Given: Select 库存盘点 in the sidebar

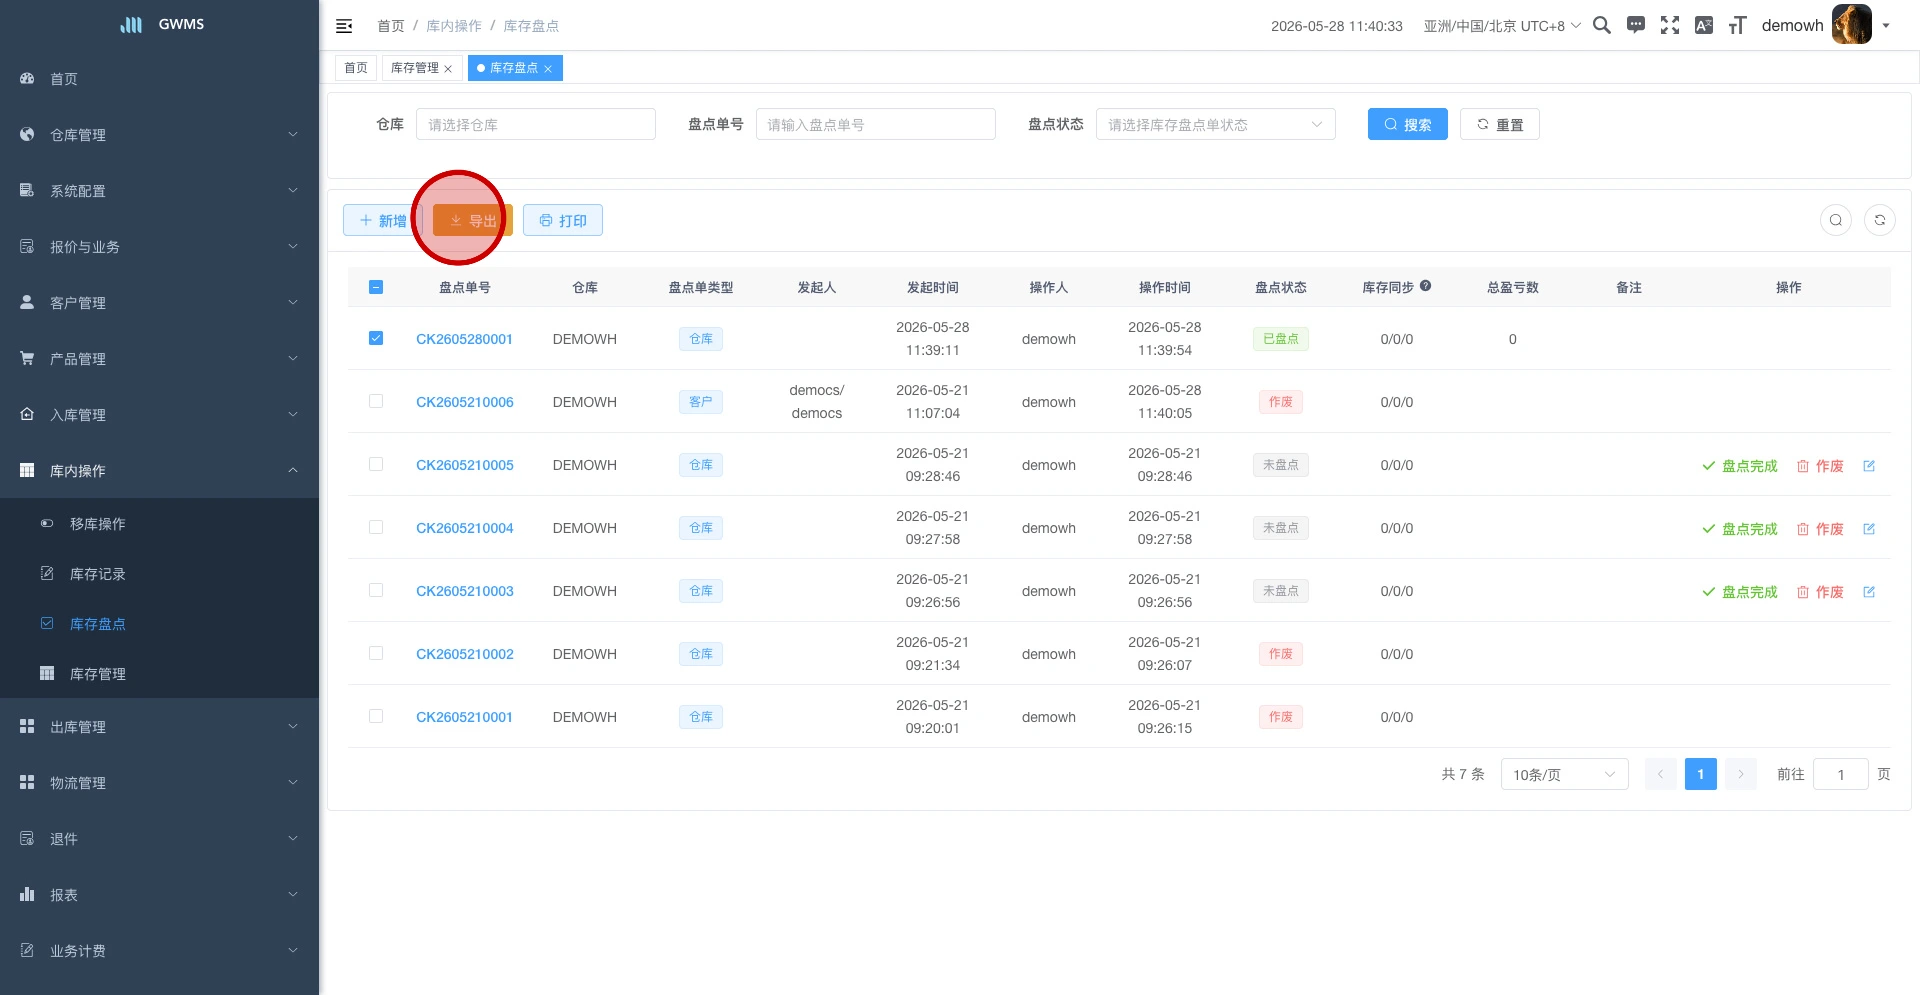Looking at the screenshot, I should coord(159,623).
